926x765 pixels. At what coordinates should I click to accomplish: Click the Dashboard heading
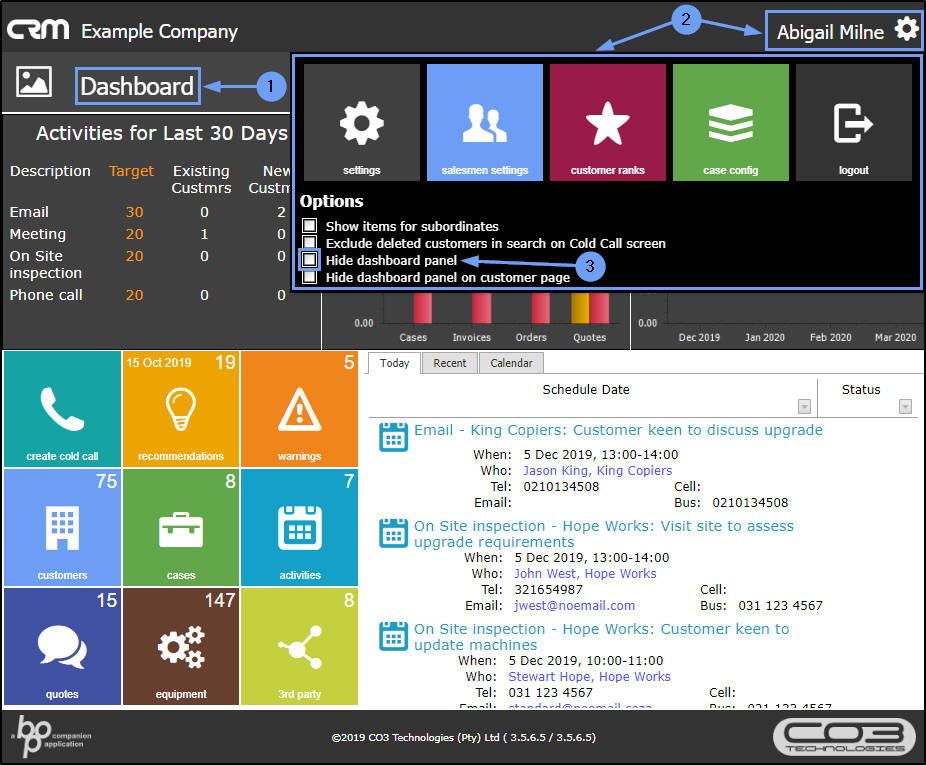(137, 86)
